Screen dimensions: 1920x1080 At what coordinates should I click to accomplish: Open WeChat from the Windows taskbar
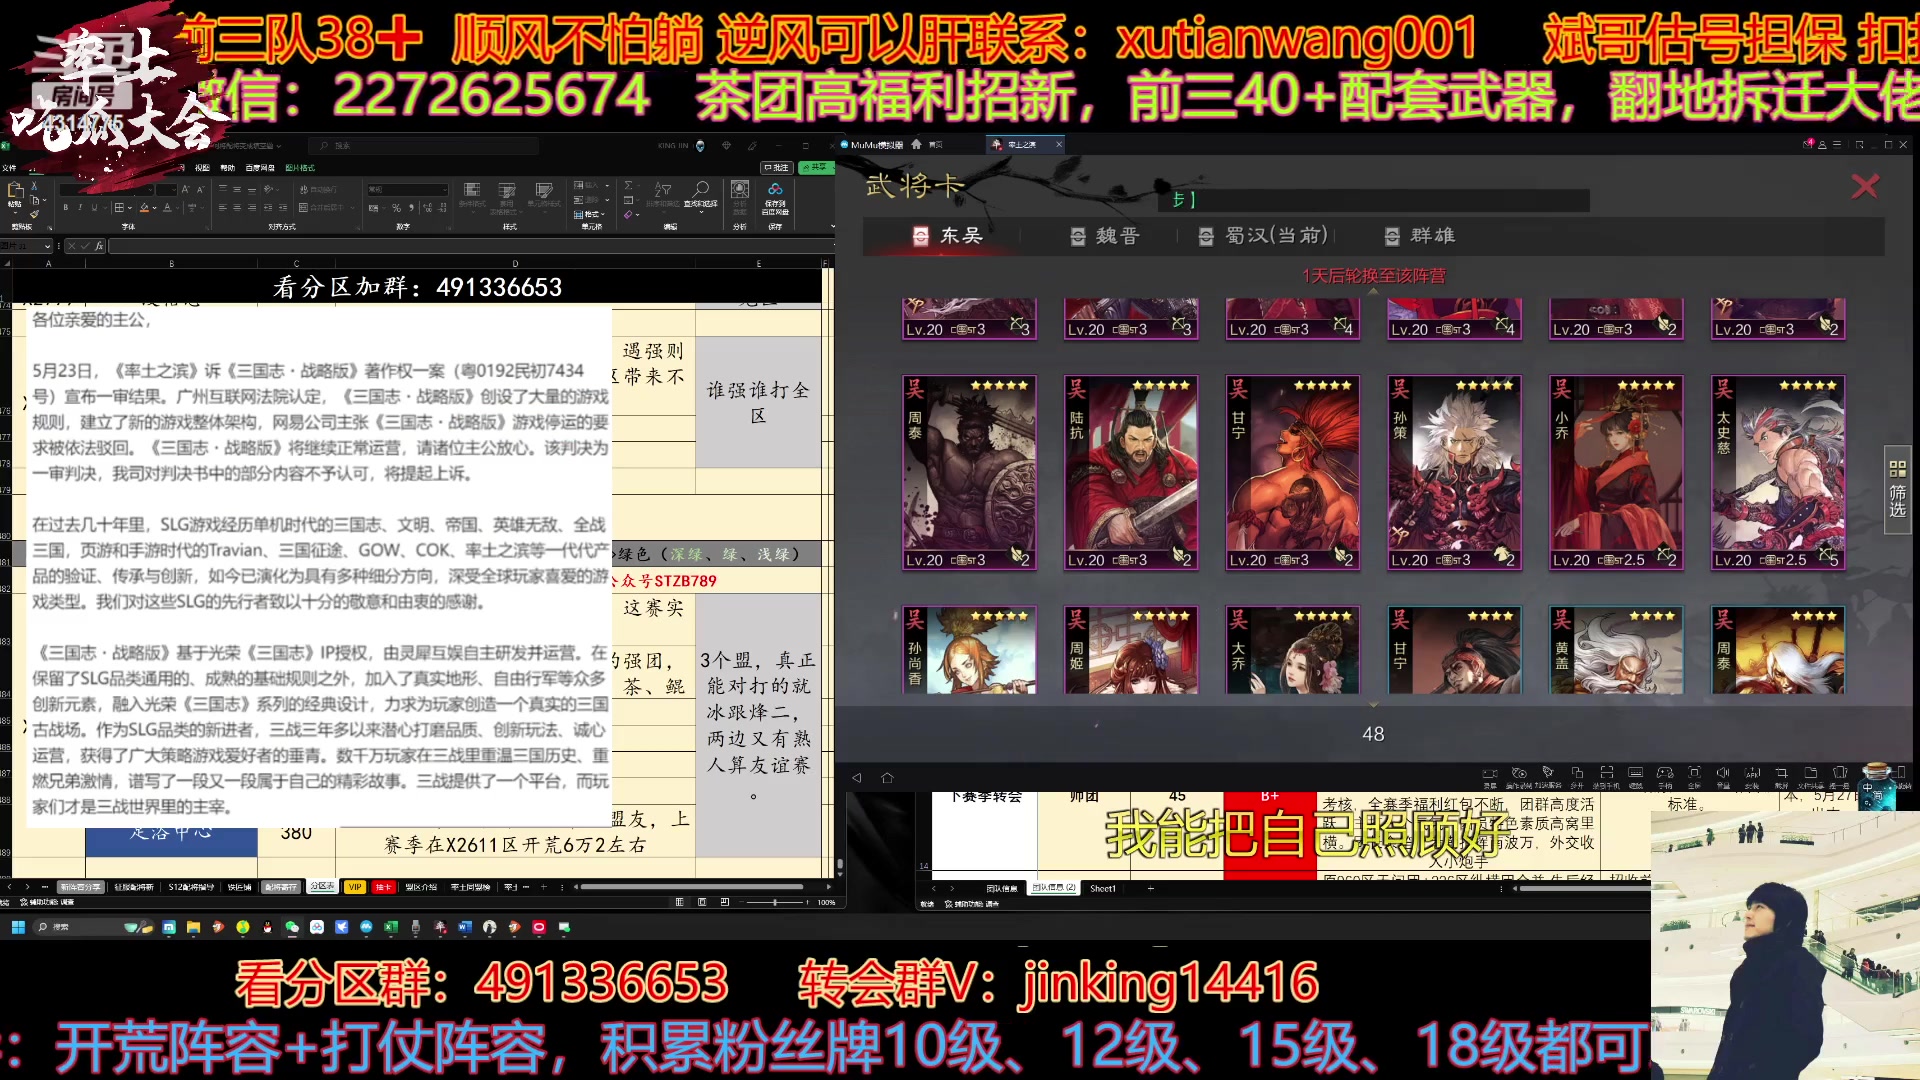(x=292, y=927)
